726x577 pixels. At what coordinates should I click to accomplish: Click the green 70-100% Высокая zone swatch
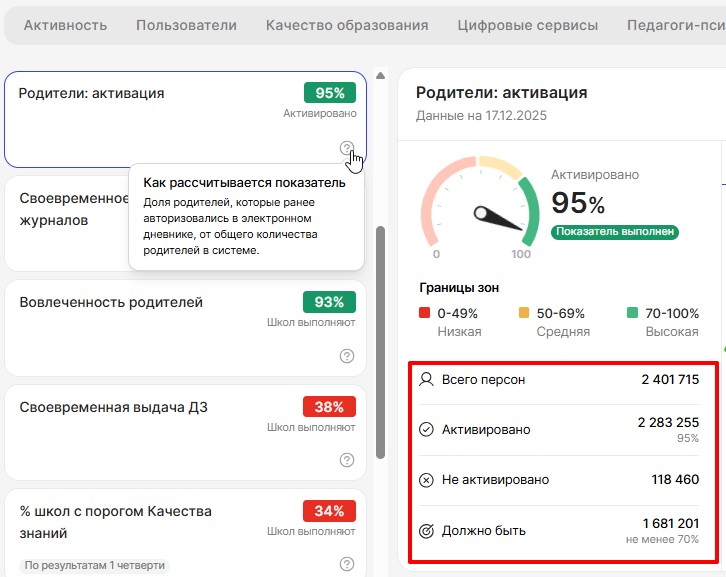(x=632, y=313)
